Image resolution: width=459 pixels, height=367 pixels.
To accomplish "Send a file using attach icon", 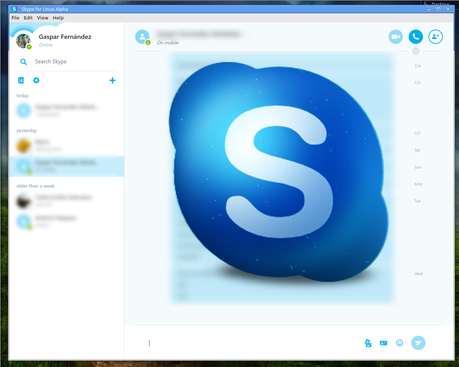I will [368, 343].
